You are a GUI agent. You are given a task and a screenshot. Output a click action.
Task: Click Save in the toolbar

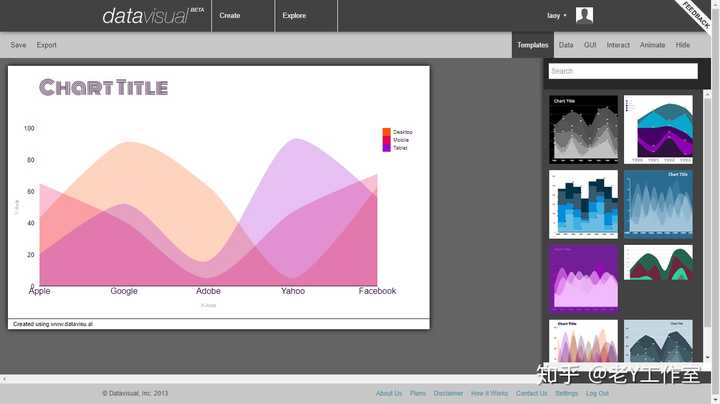click(18, 45)
